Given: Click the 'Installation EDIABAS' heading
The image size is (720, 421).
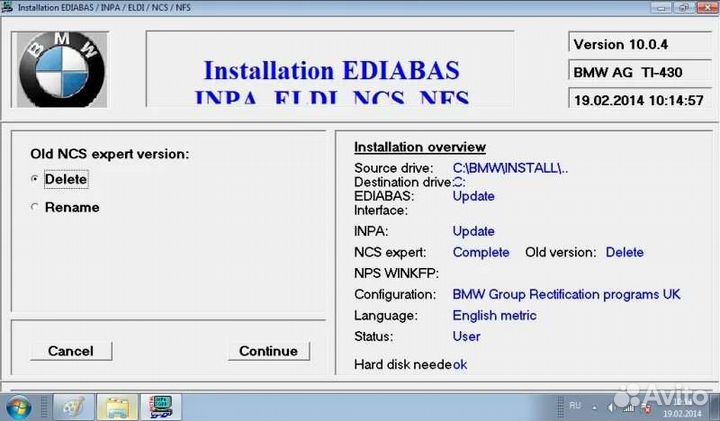Looking at the screenshot, I should pos(332,70).
